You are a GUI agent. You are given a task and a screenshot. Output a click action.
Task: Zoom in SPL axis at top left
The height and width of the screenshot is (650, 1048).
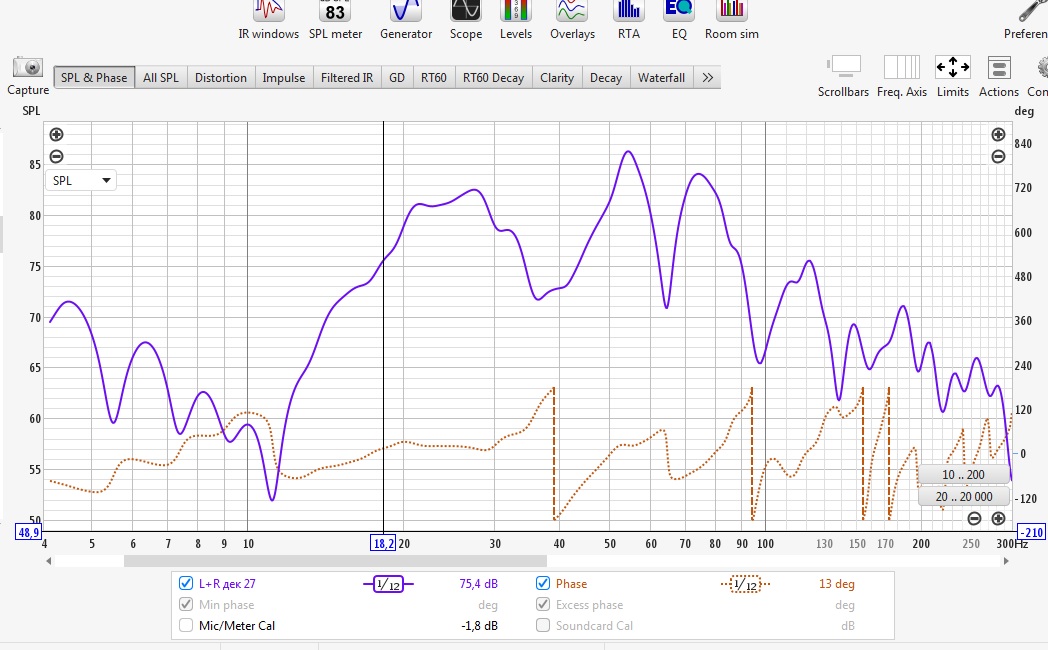tap(56, 134)
